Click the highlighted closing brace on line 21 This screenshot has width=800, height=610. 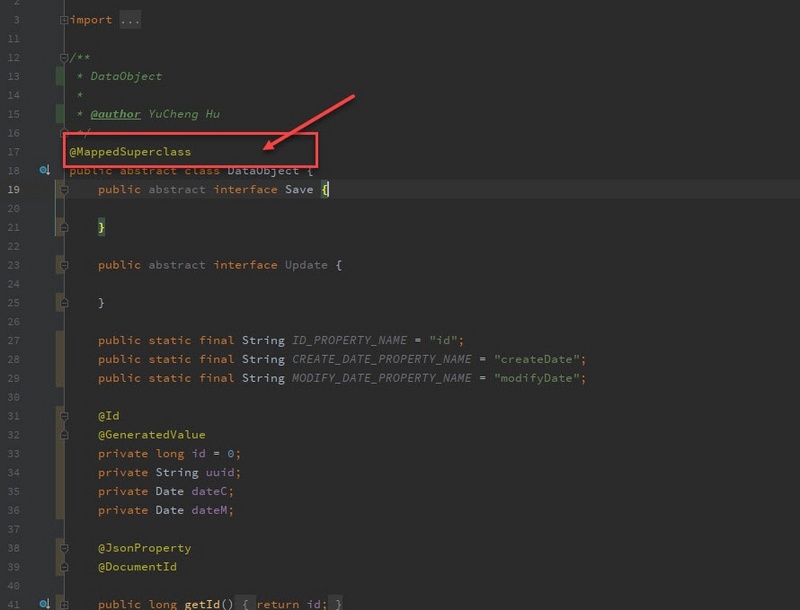[x=101, y=227]
